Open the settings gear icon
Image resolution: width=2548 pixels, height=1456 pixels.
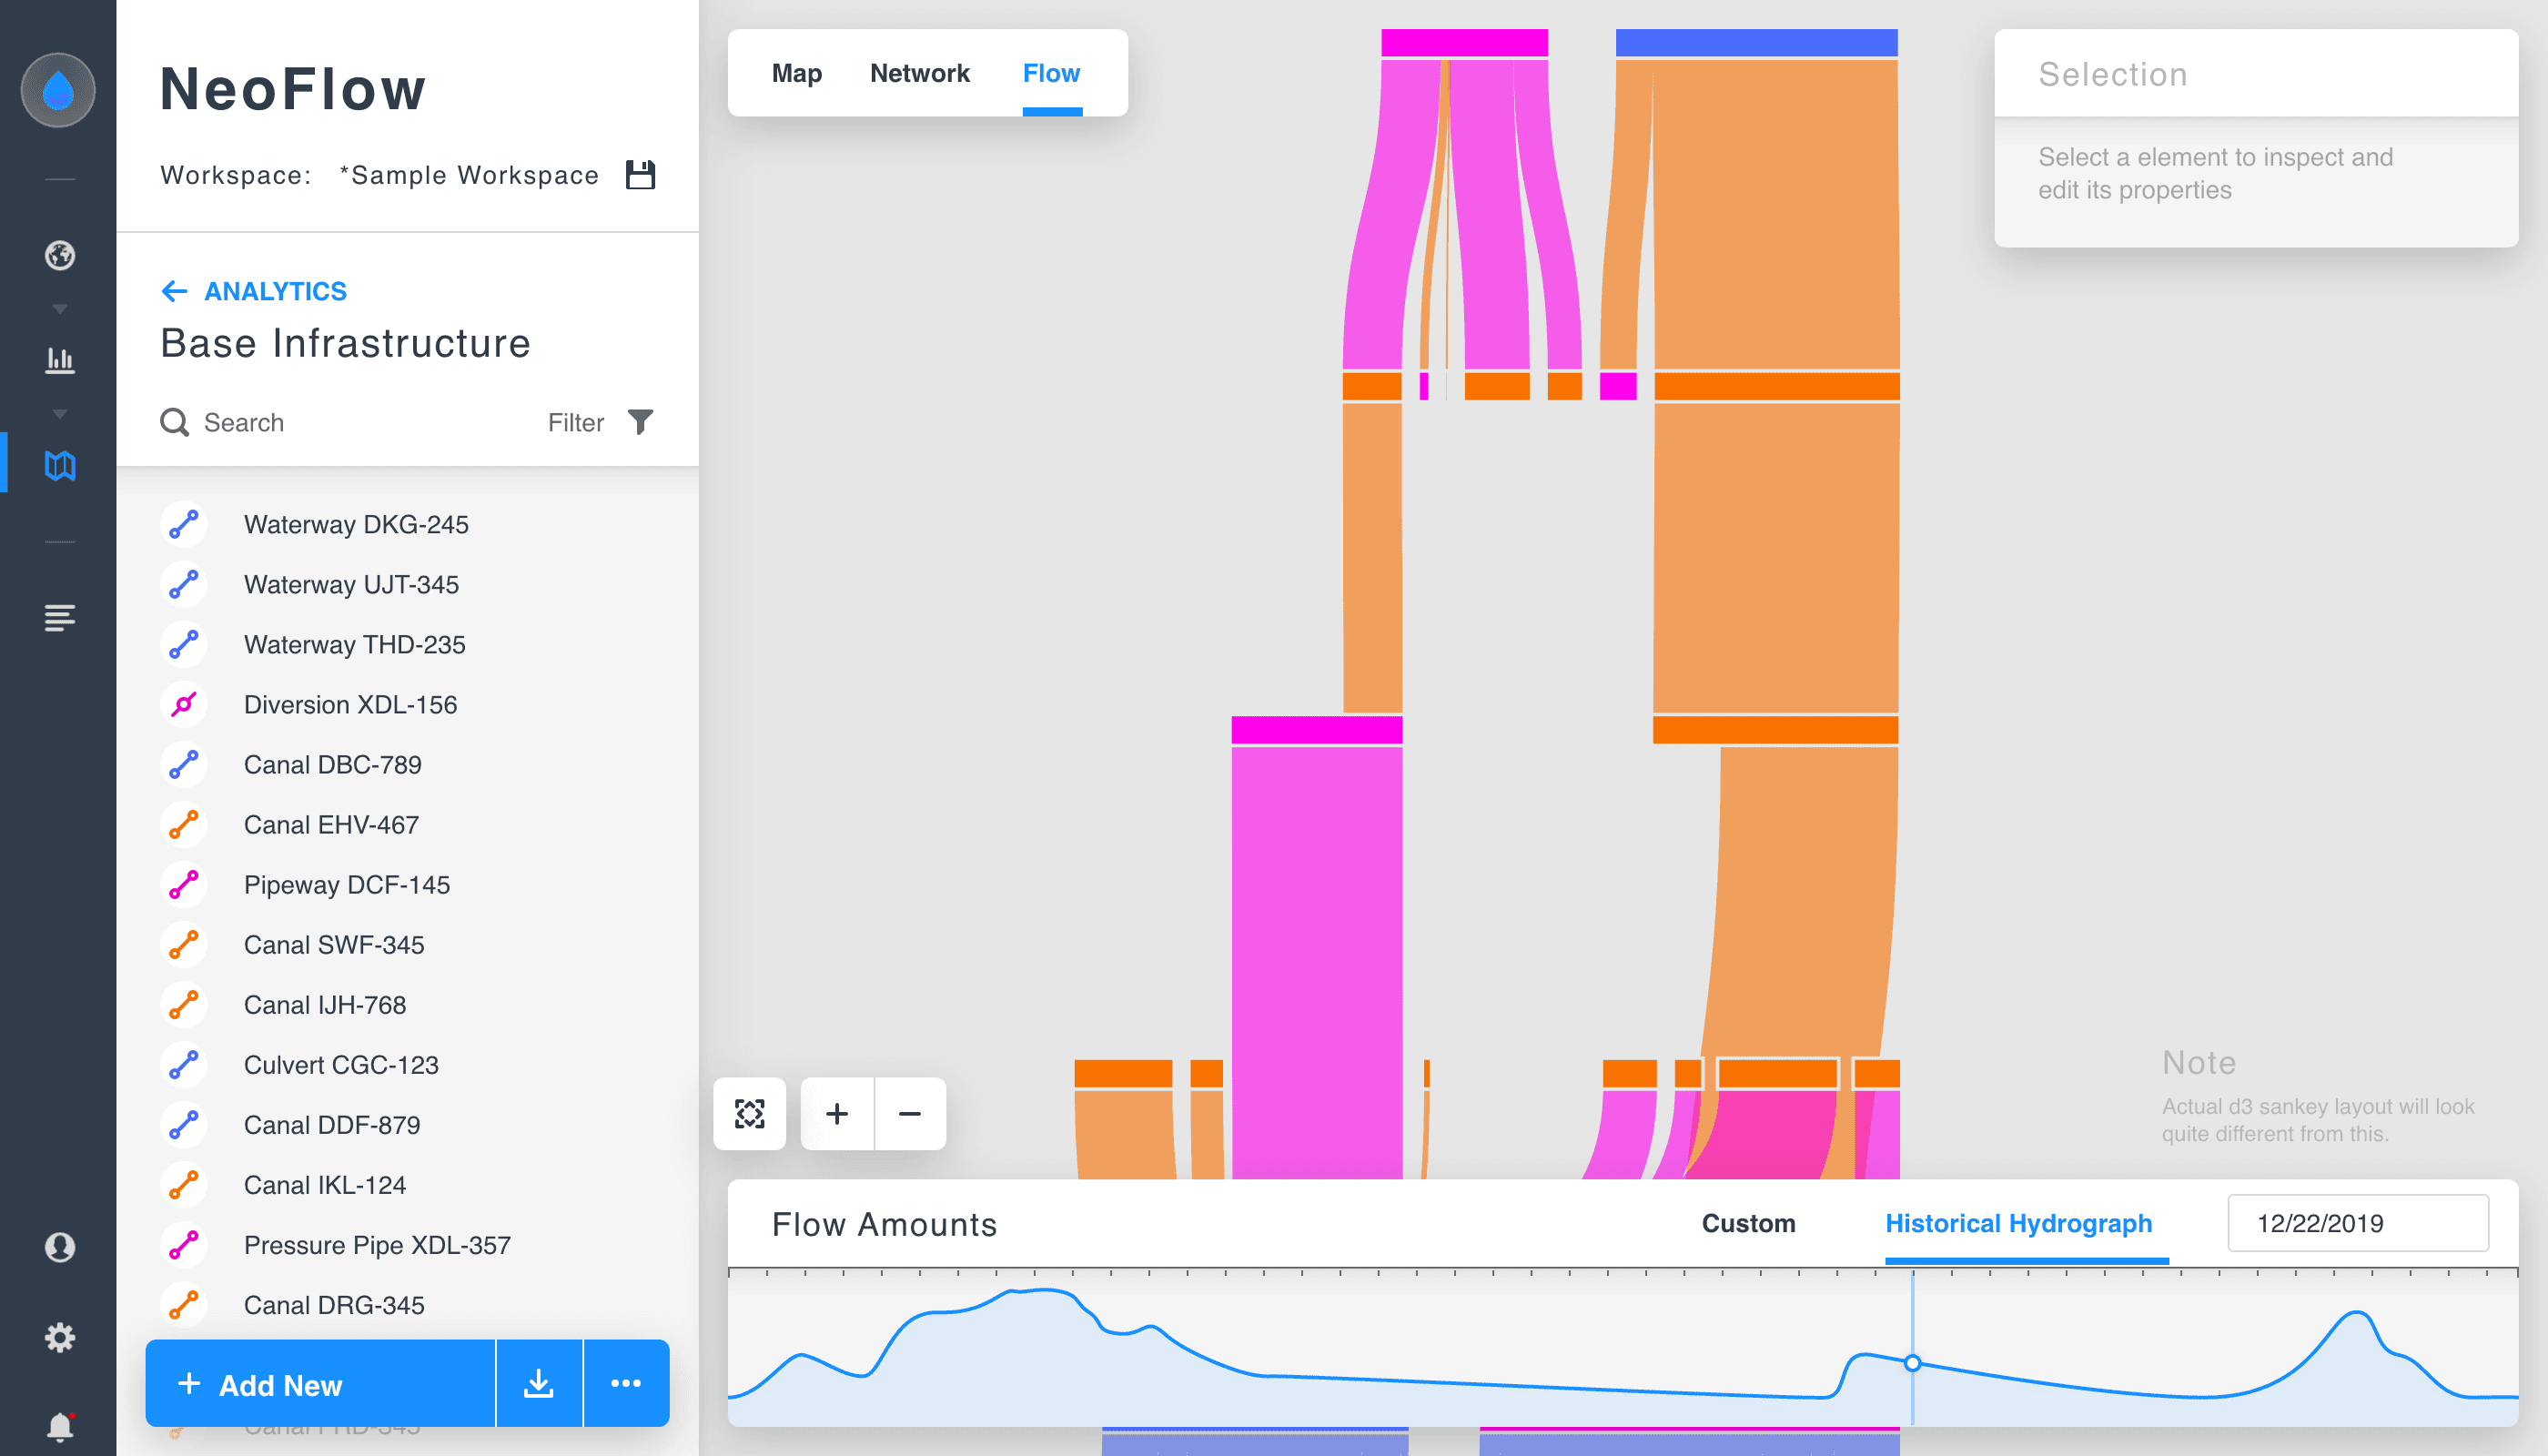click(x=60, y=1337)
